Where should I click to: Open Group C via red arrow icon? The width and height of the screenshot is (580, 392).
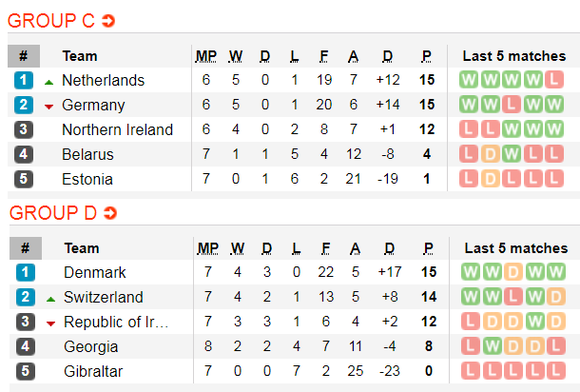[x=108, y=21]
